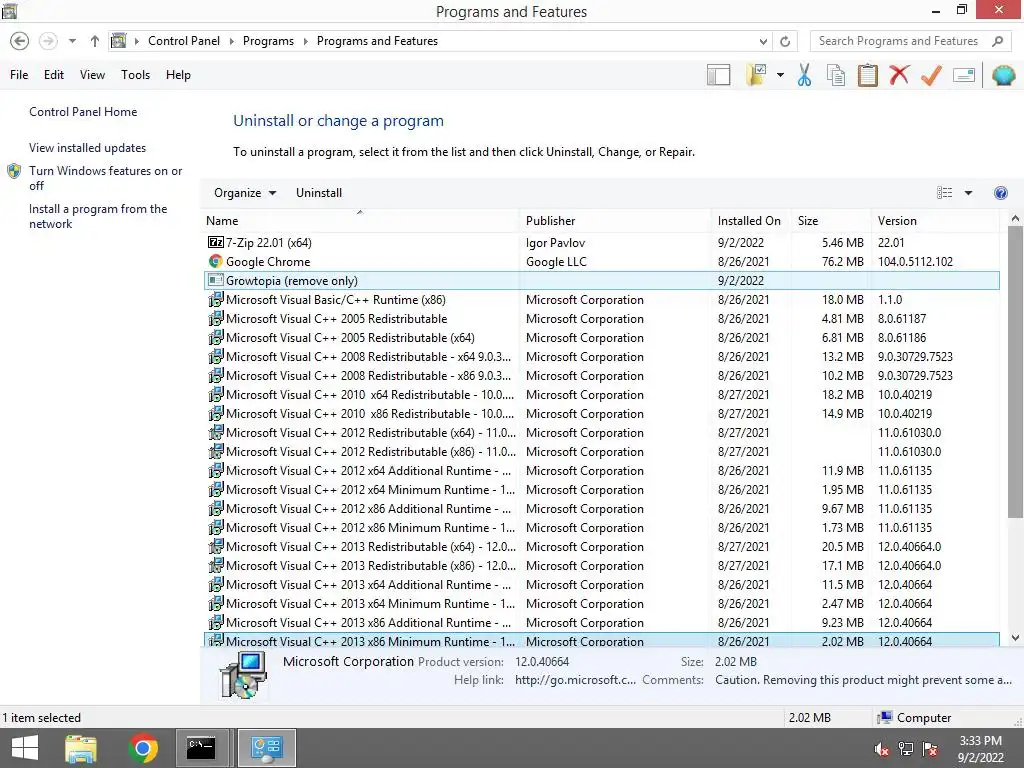Click the folder options toolbar icon
Screen dimensions: 1024x768
[756, 75]
